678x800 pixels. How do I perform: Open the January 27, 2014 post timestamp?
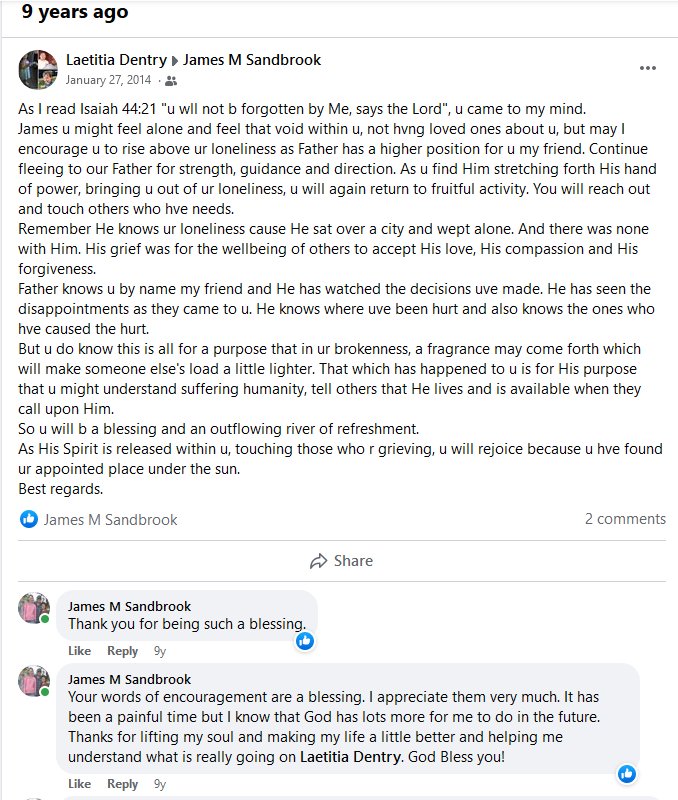[109, 81]
